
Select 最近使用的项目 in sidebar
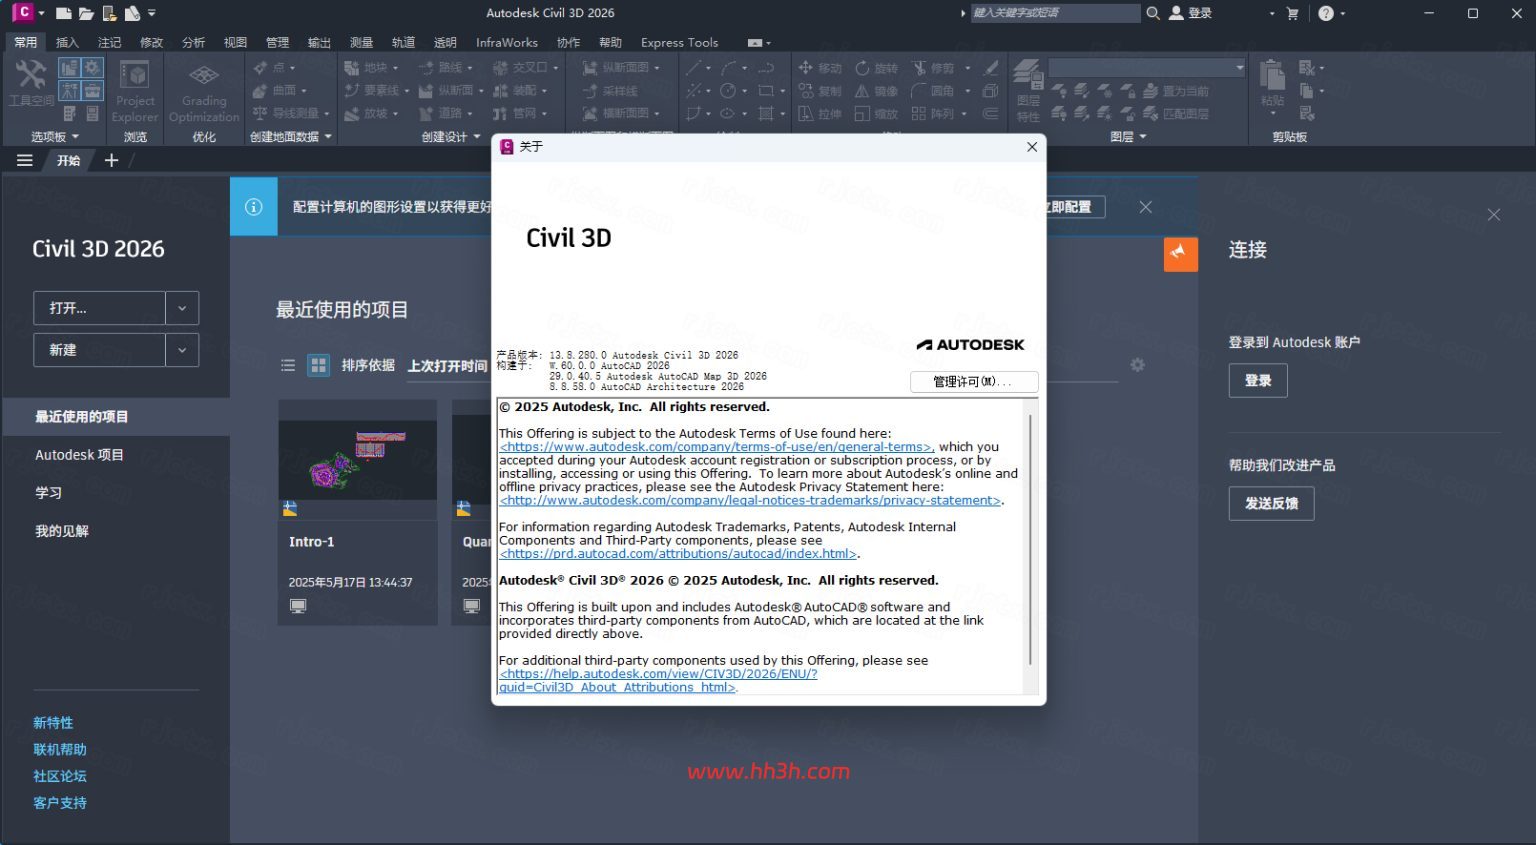pyautogui.click(x=115, y=417)
